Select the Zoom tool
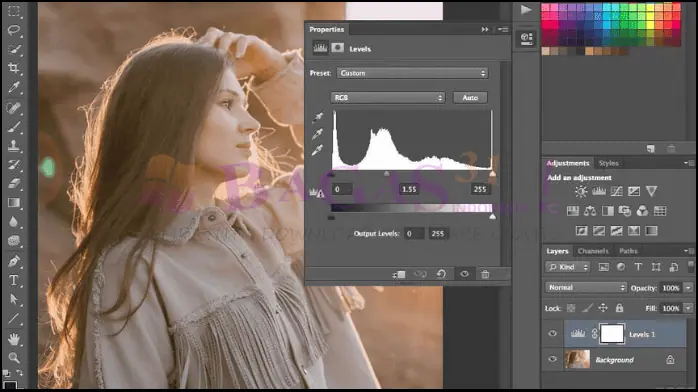698x392 pixels. click(x=14, y=358)
